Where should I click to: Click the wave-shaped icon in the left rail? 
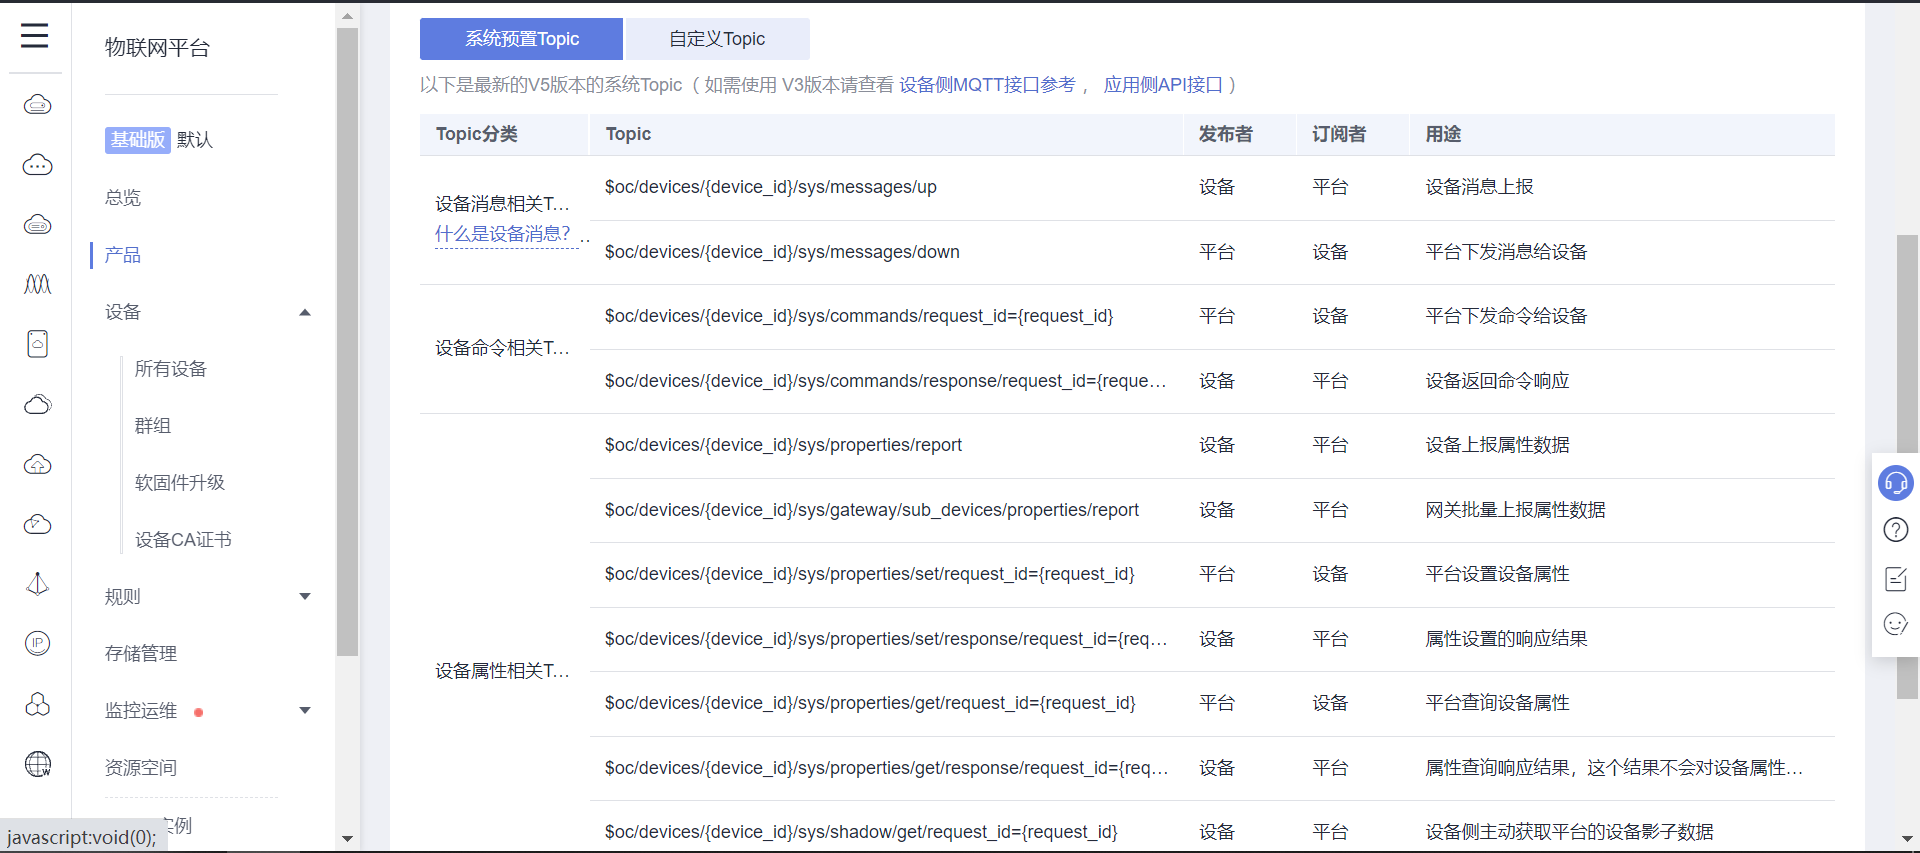37,284
